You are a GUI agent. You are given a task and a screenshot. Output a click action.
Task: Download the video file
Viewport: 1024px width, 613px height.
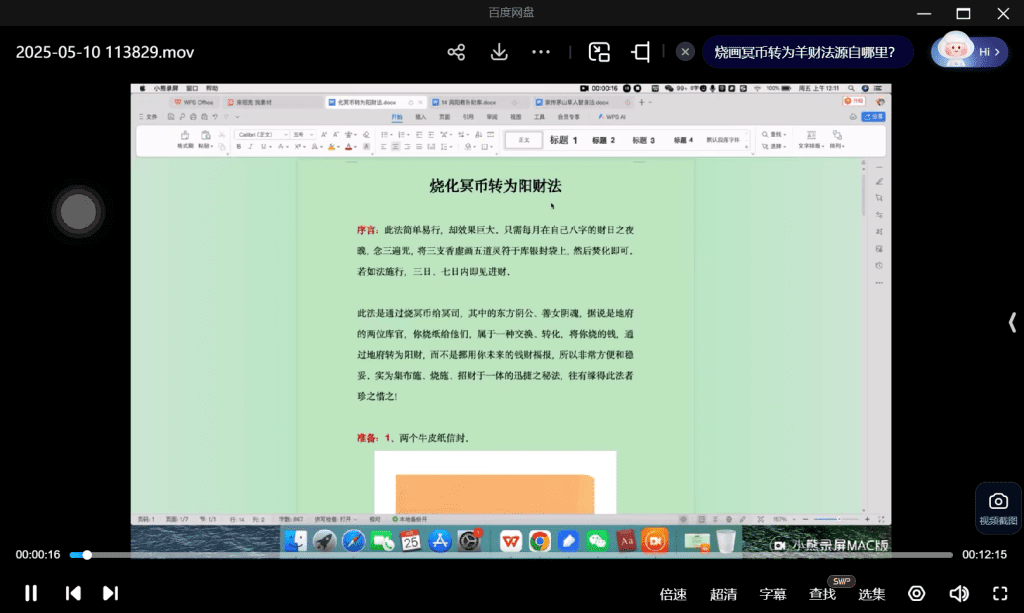click(x=499, y=52)
